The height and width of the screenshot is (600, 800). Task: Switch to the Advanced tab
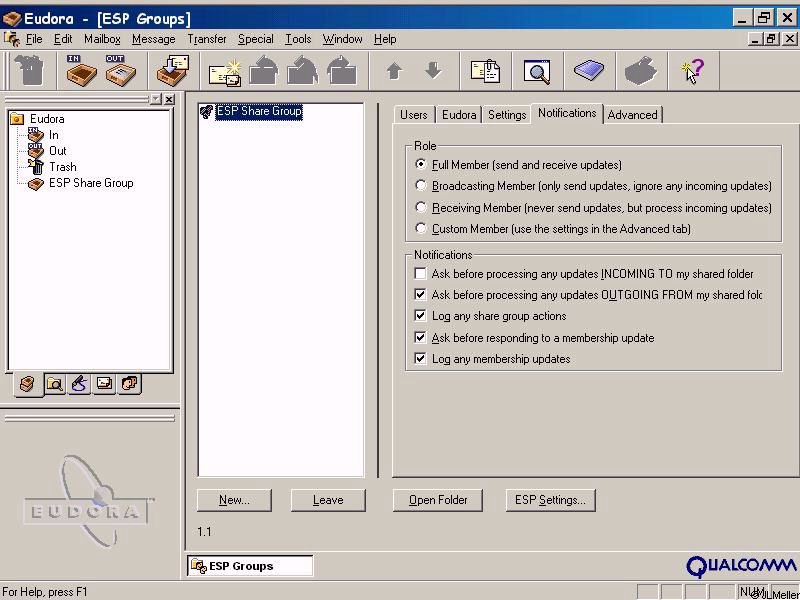[x=633, y=115]
